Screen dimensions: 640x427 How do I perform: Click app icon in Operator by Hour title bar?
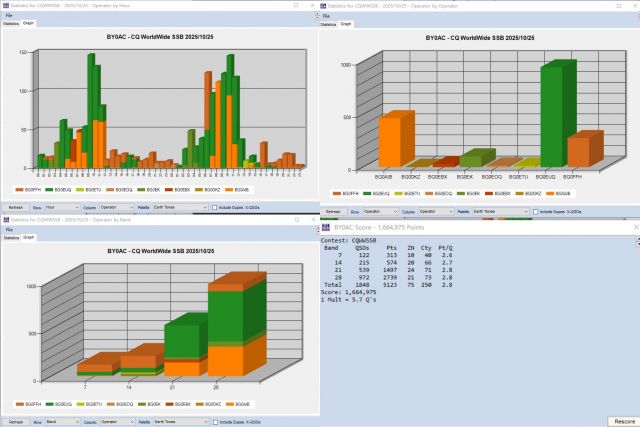pos(4,5)
